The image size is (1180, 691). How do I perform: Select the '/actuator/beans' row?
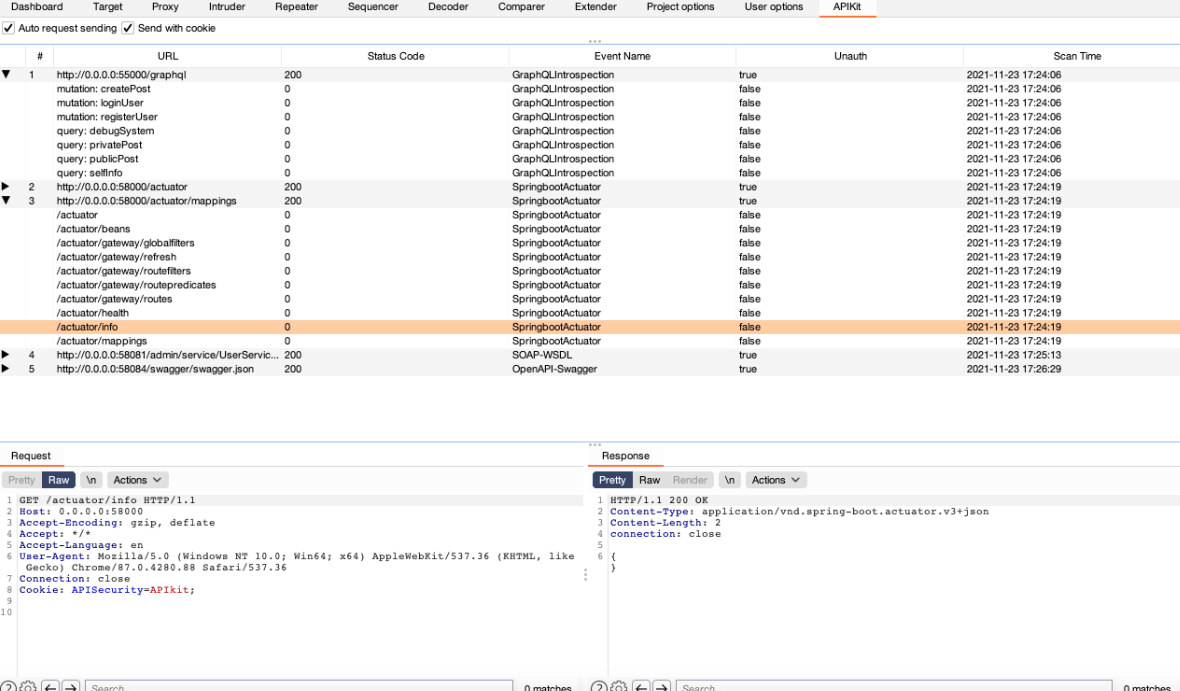click(590, 229)
